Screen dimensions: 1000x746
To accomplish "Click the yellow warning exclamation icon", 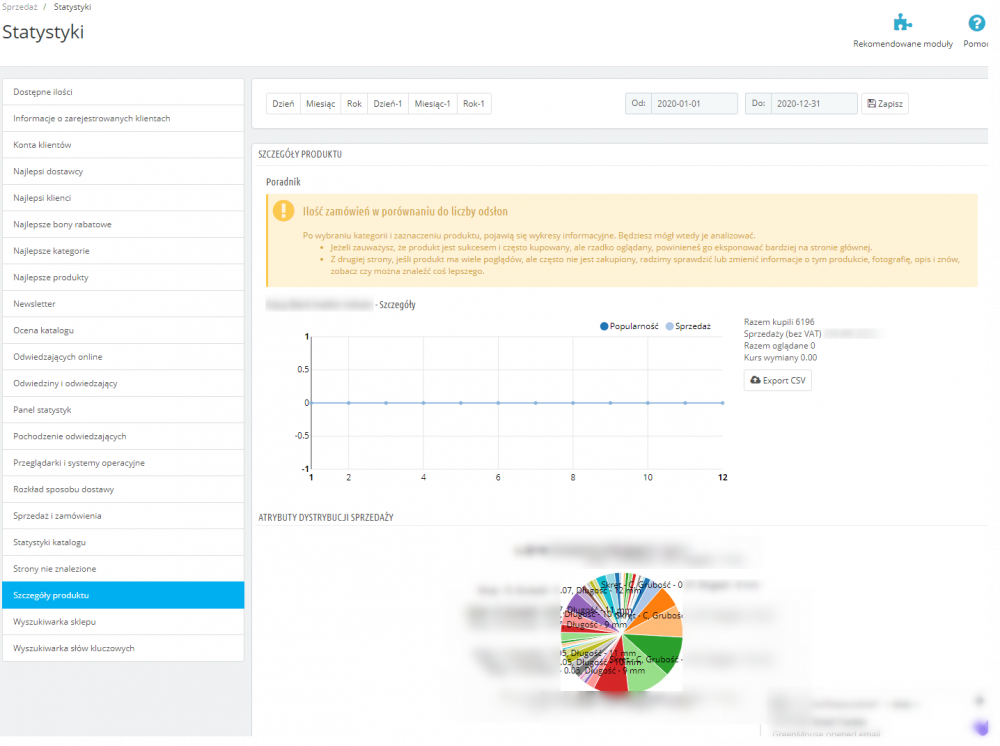I will click(283, 210).
